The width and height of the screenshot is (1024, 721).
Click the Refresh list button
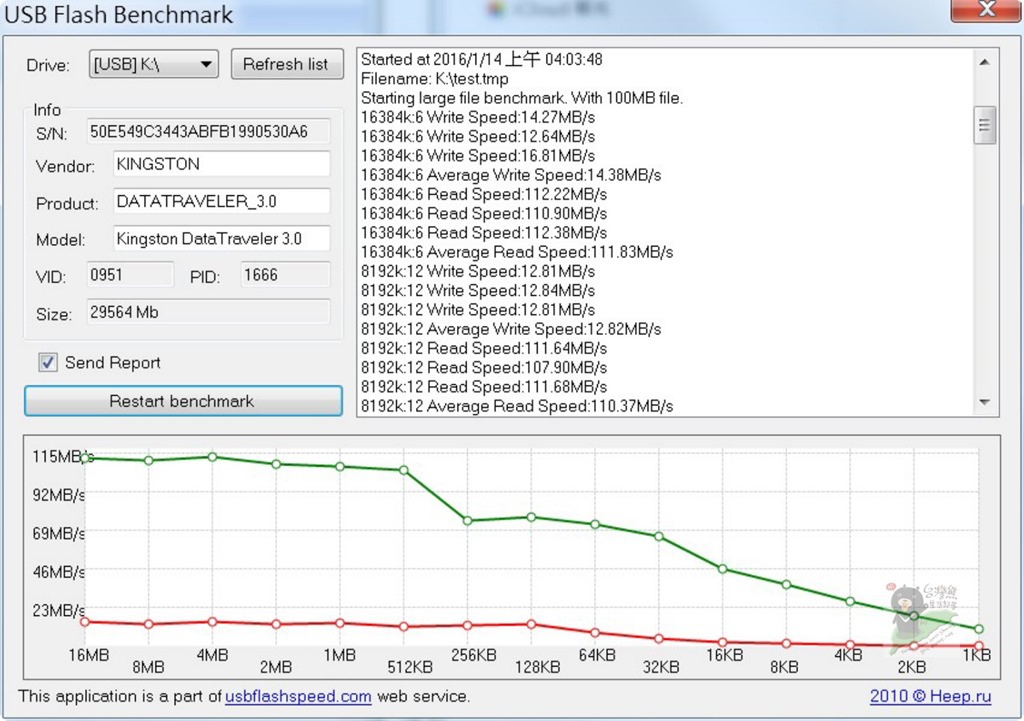pyautogui.click(x=287, y=64)
